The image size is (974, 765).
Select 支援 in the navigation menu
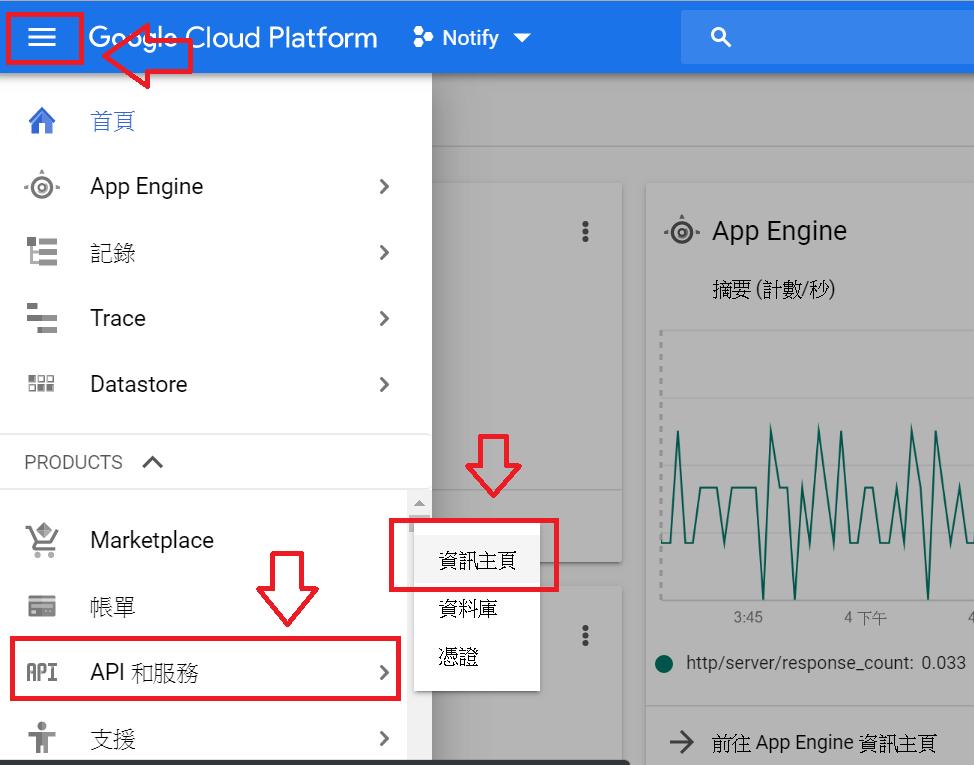[x=113, y=739]
